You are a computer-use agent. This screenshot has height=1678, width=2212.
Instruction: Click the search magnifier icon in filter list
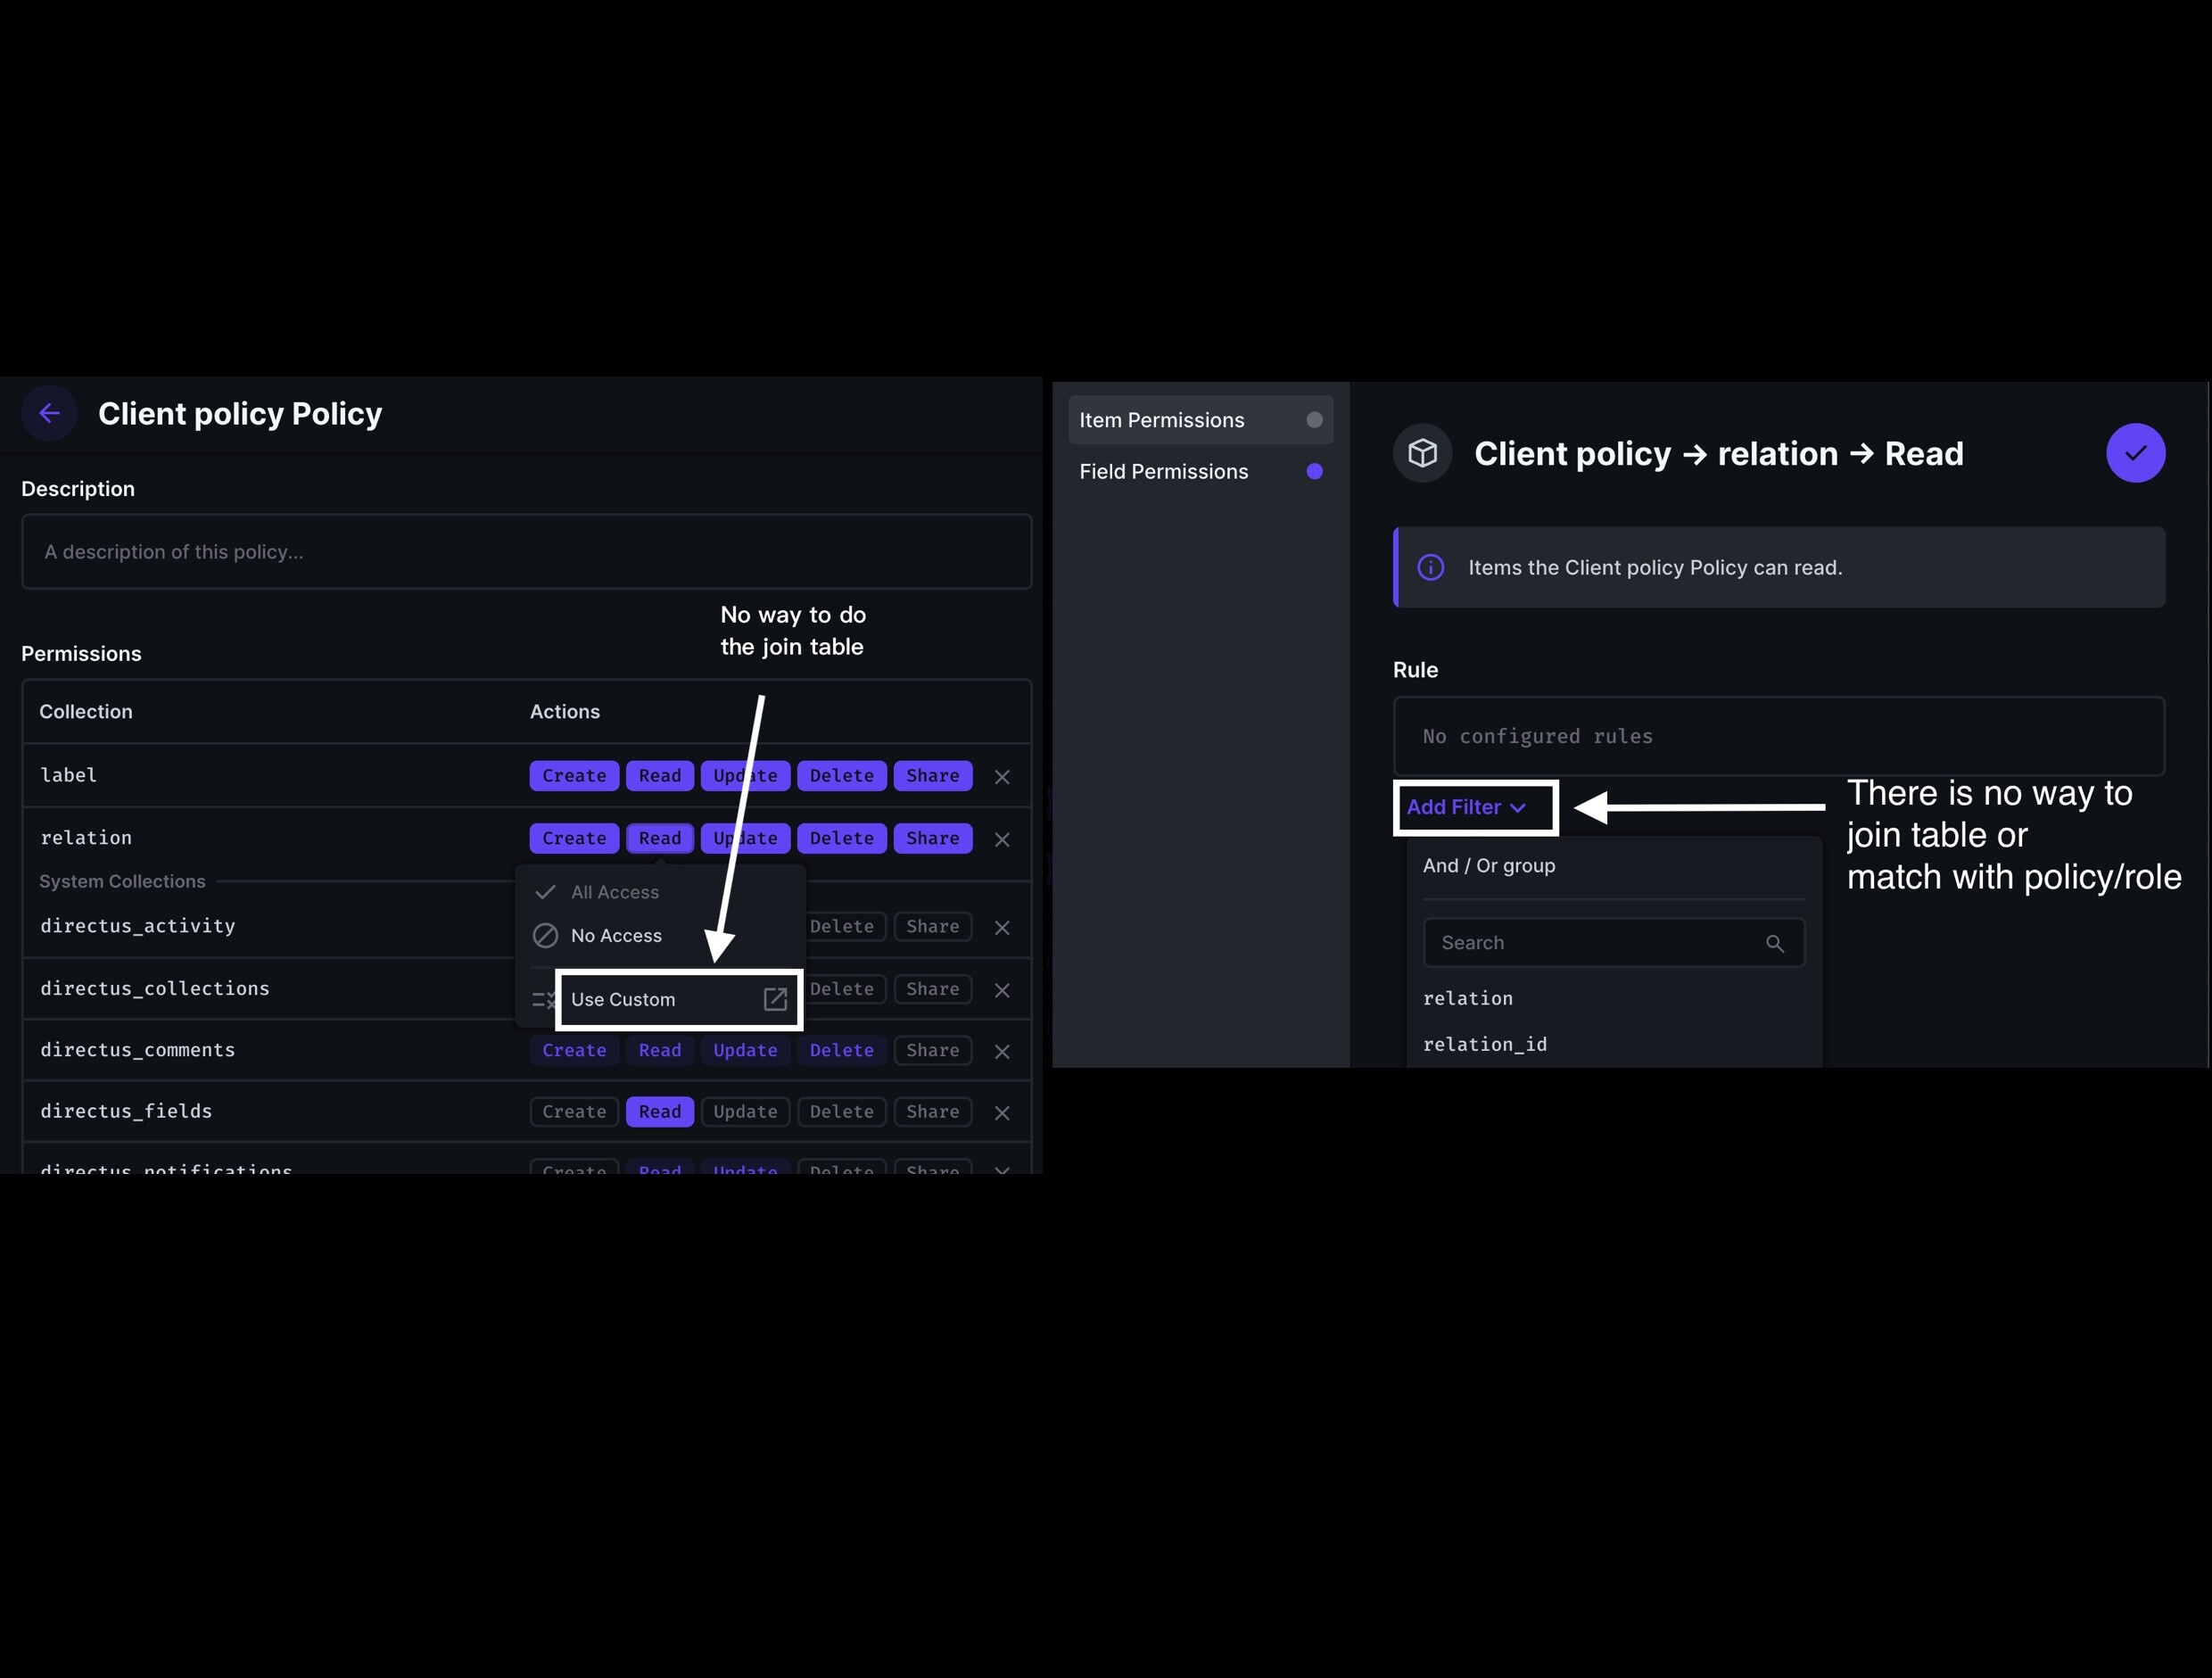[1774, 943]
